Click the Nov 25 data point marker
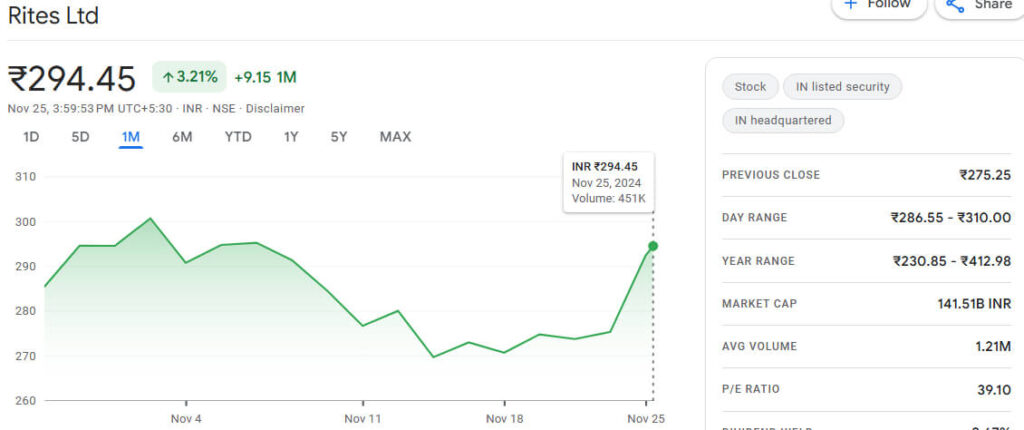The height and width of the screenshot is (430, 1024). 652,246
